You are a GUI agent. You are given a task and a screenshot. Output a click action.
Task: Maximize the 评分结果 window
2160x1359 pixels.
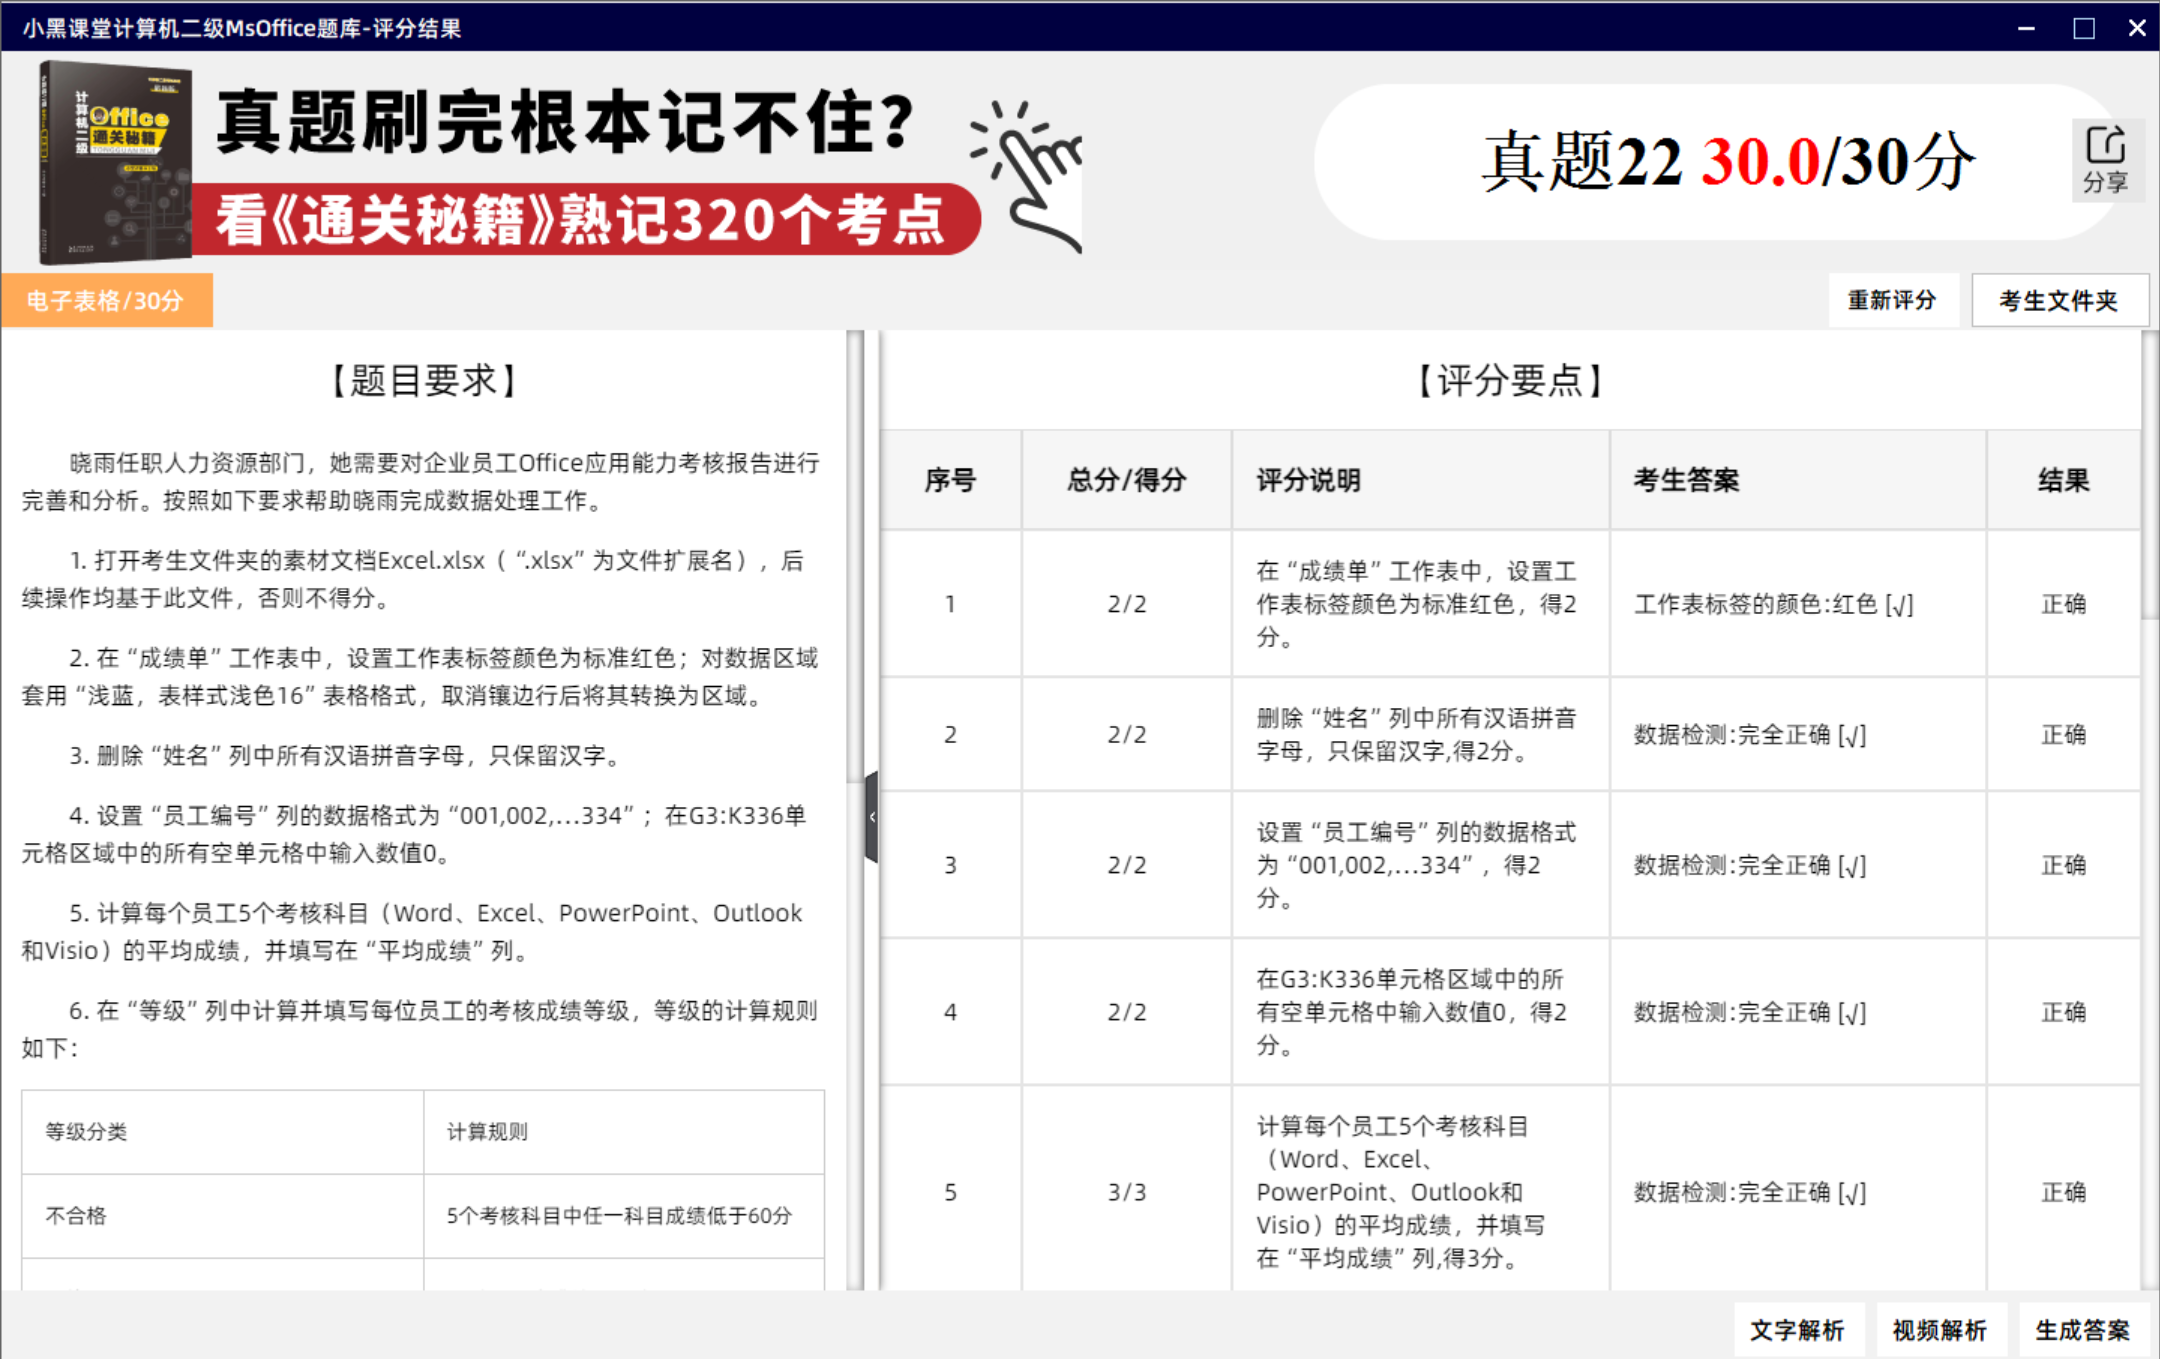click(2084, 28)
